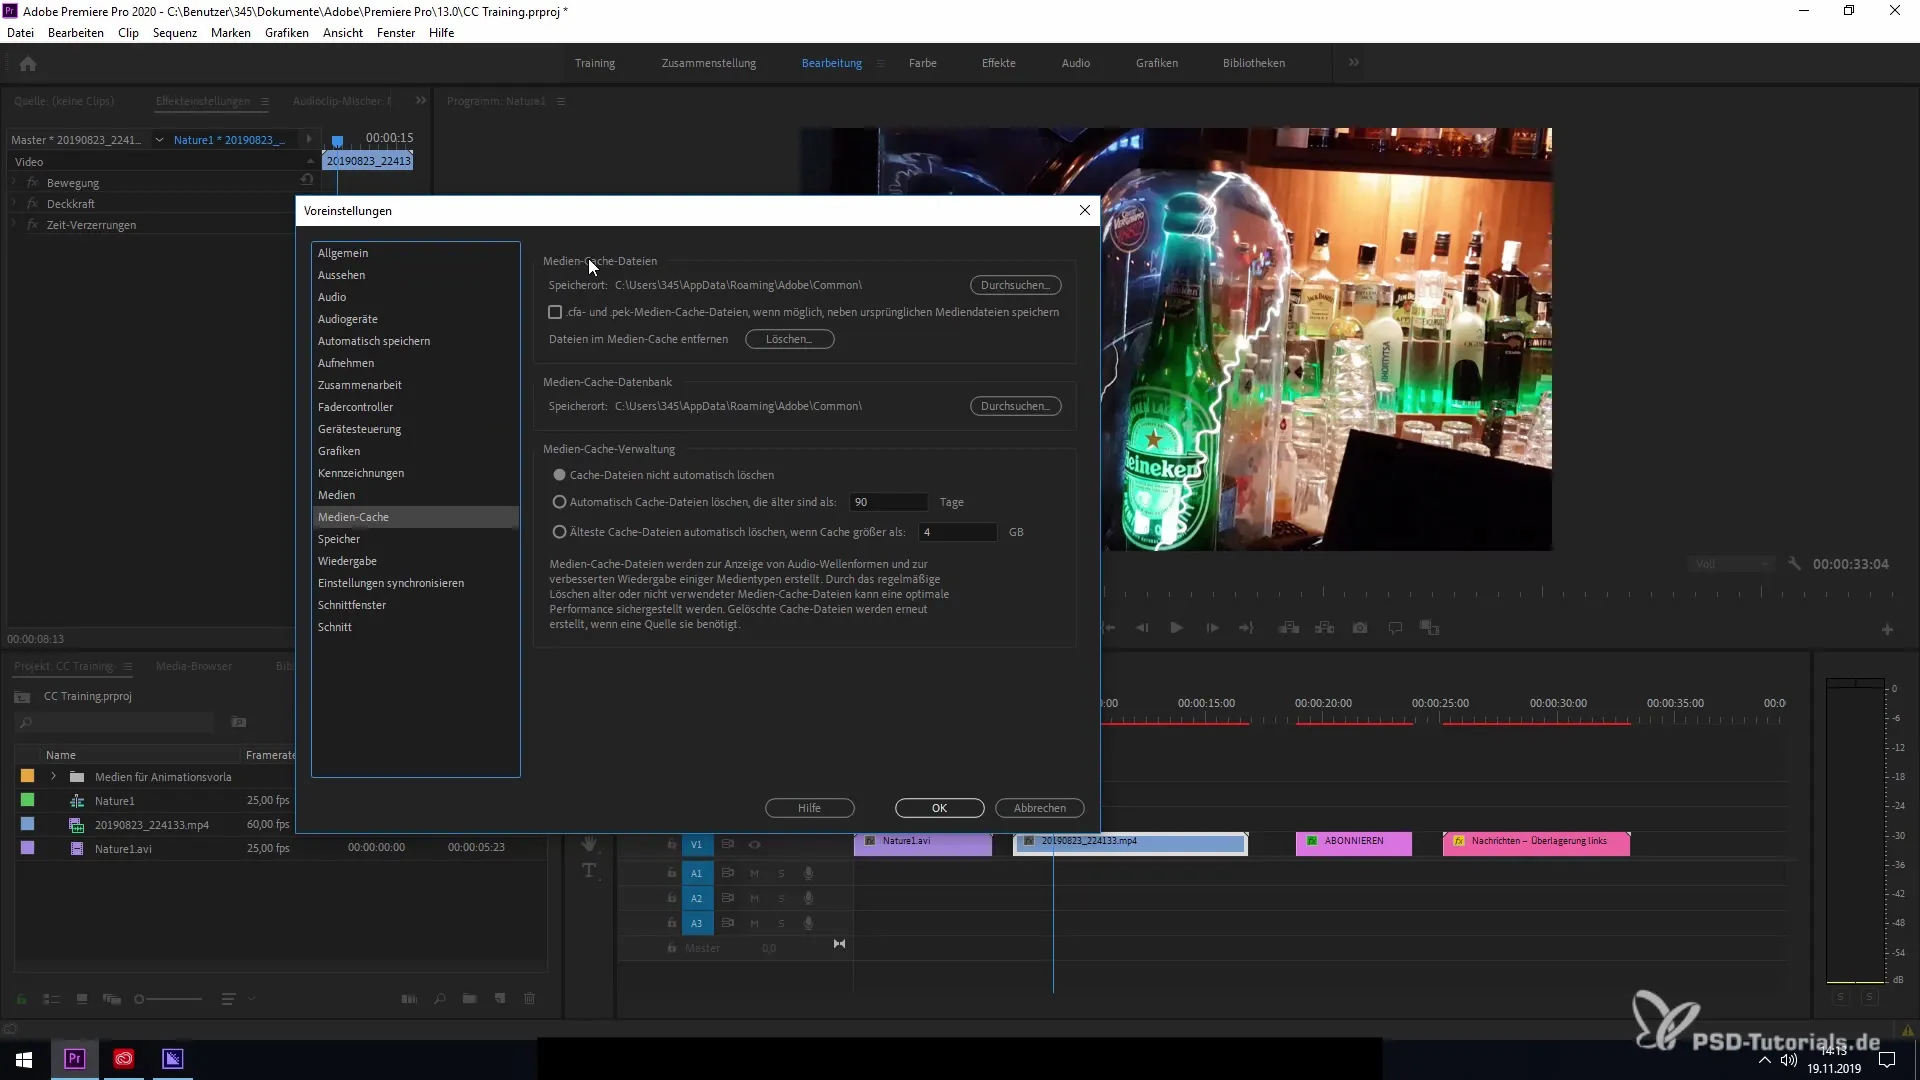Click Automate to Sequence icon
Viewport: 1920px width, 1080px height.
coord(409,999)
